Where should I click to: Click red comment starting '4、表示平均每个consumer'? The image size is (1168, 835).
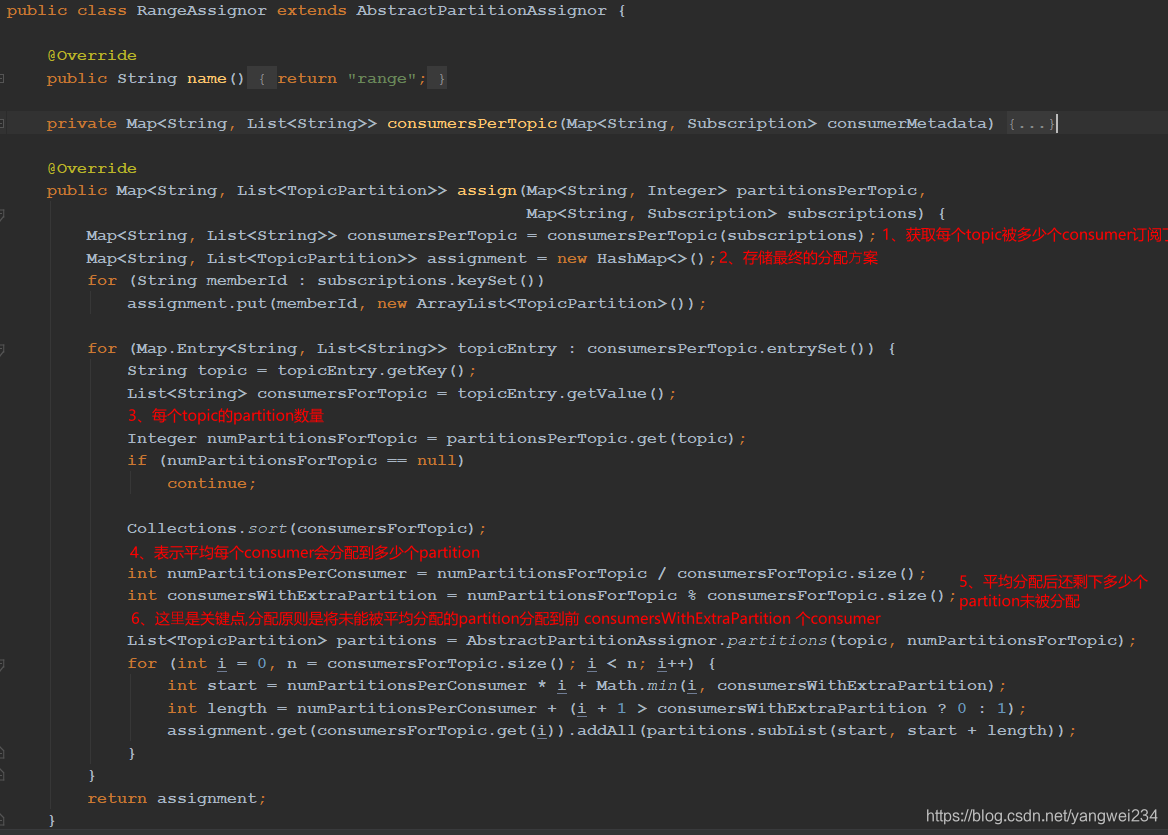(305, 553)
